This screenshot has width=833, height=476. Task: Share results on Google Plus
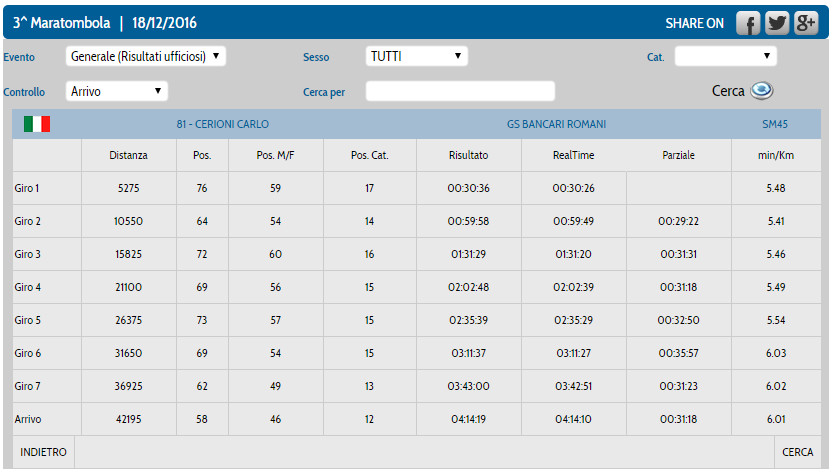(x=806, y=24)
